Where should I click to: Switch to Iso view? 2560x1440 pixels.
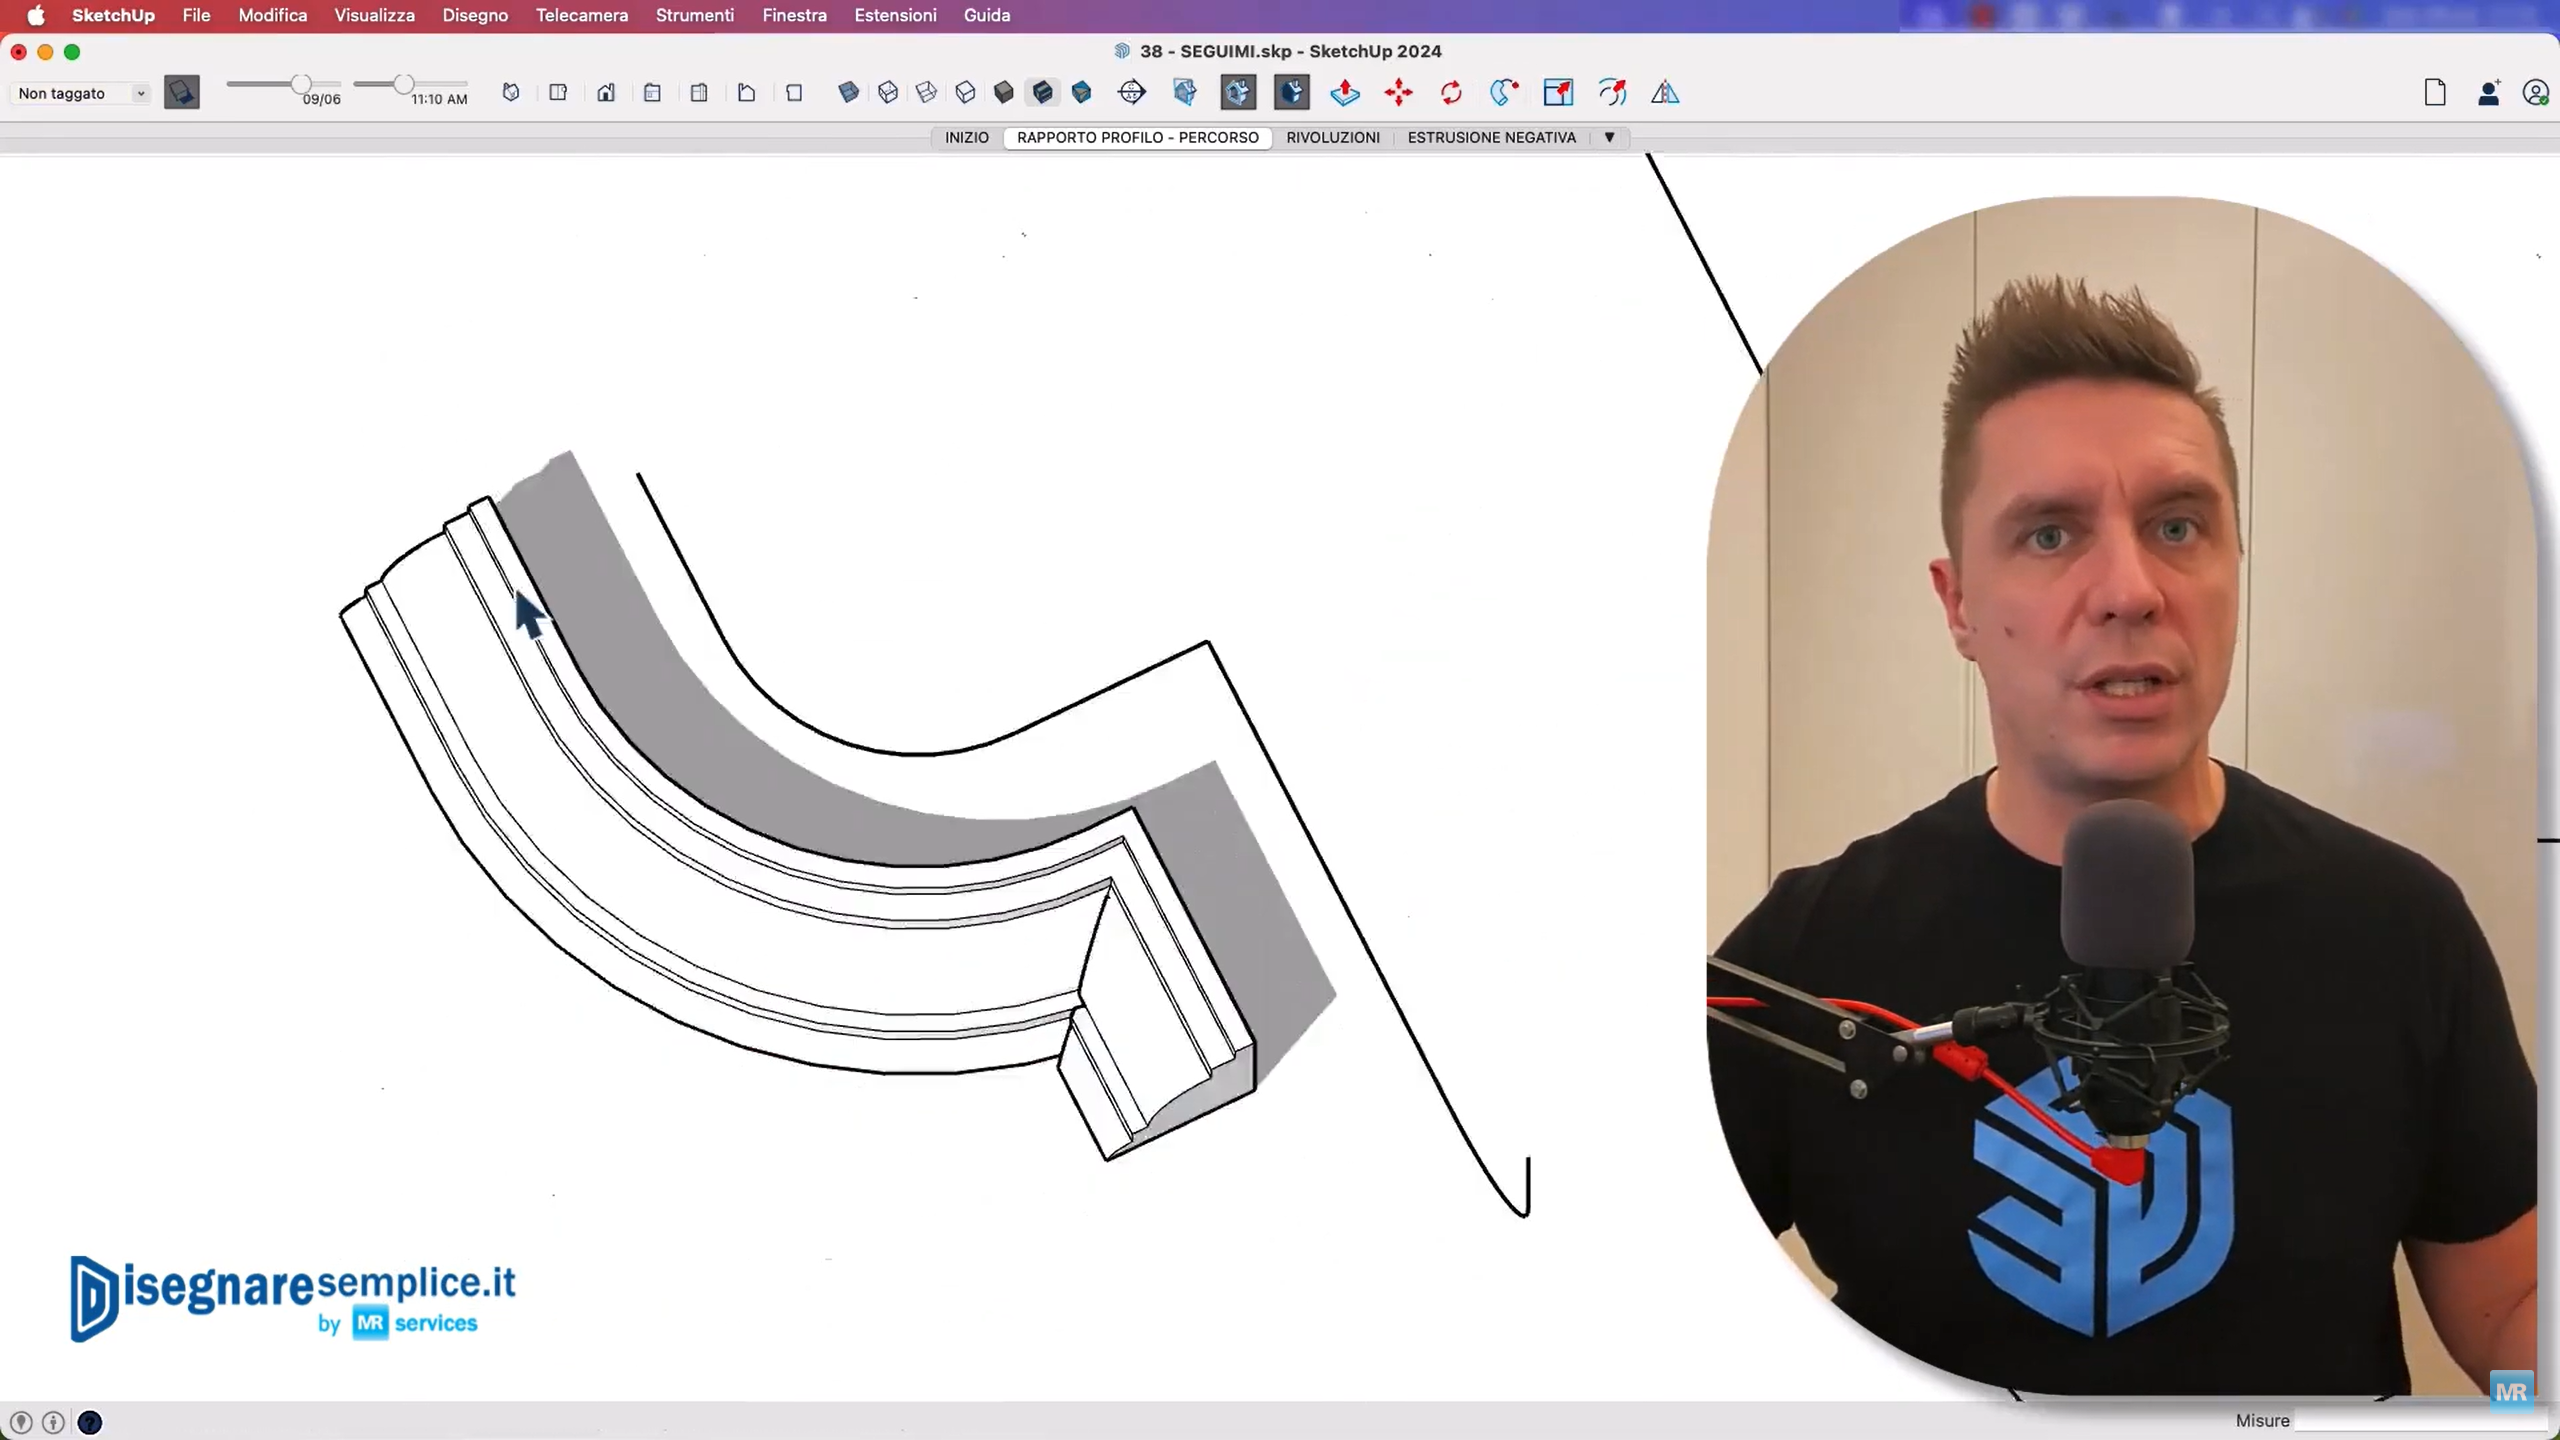511,93
